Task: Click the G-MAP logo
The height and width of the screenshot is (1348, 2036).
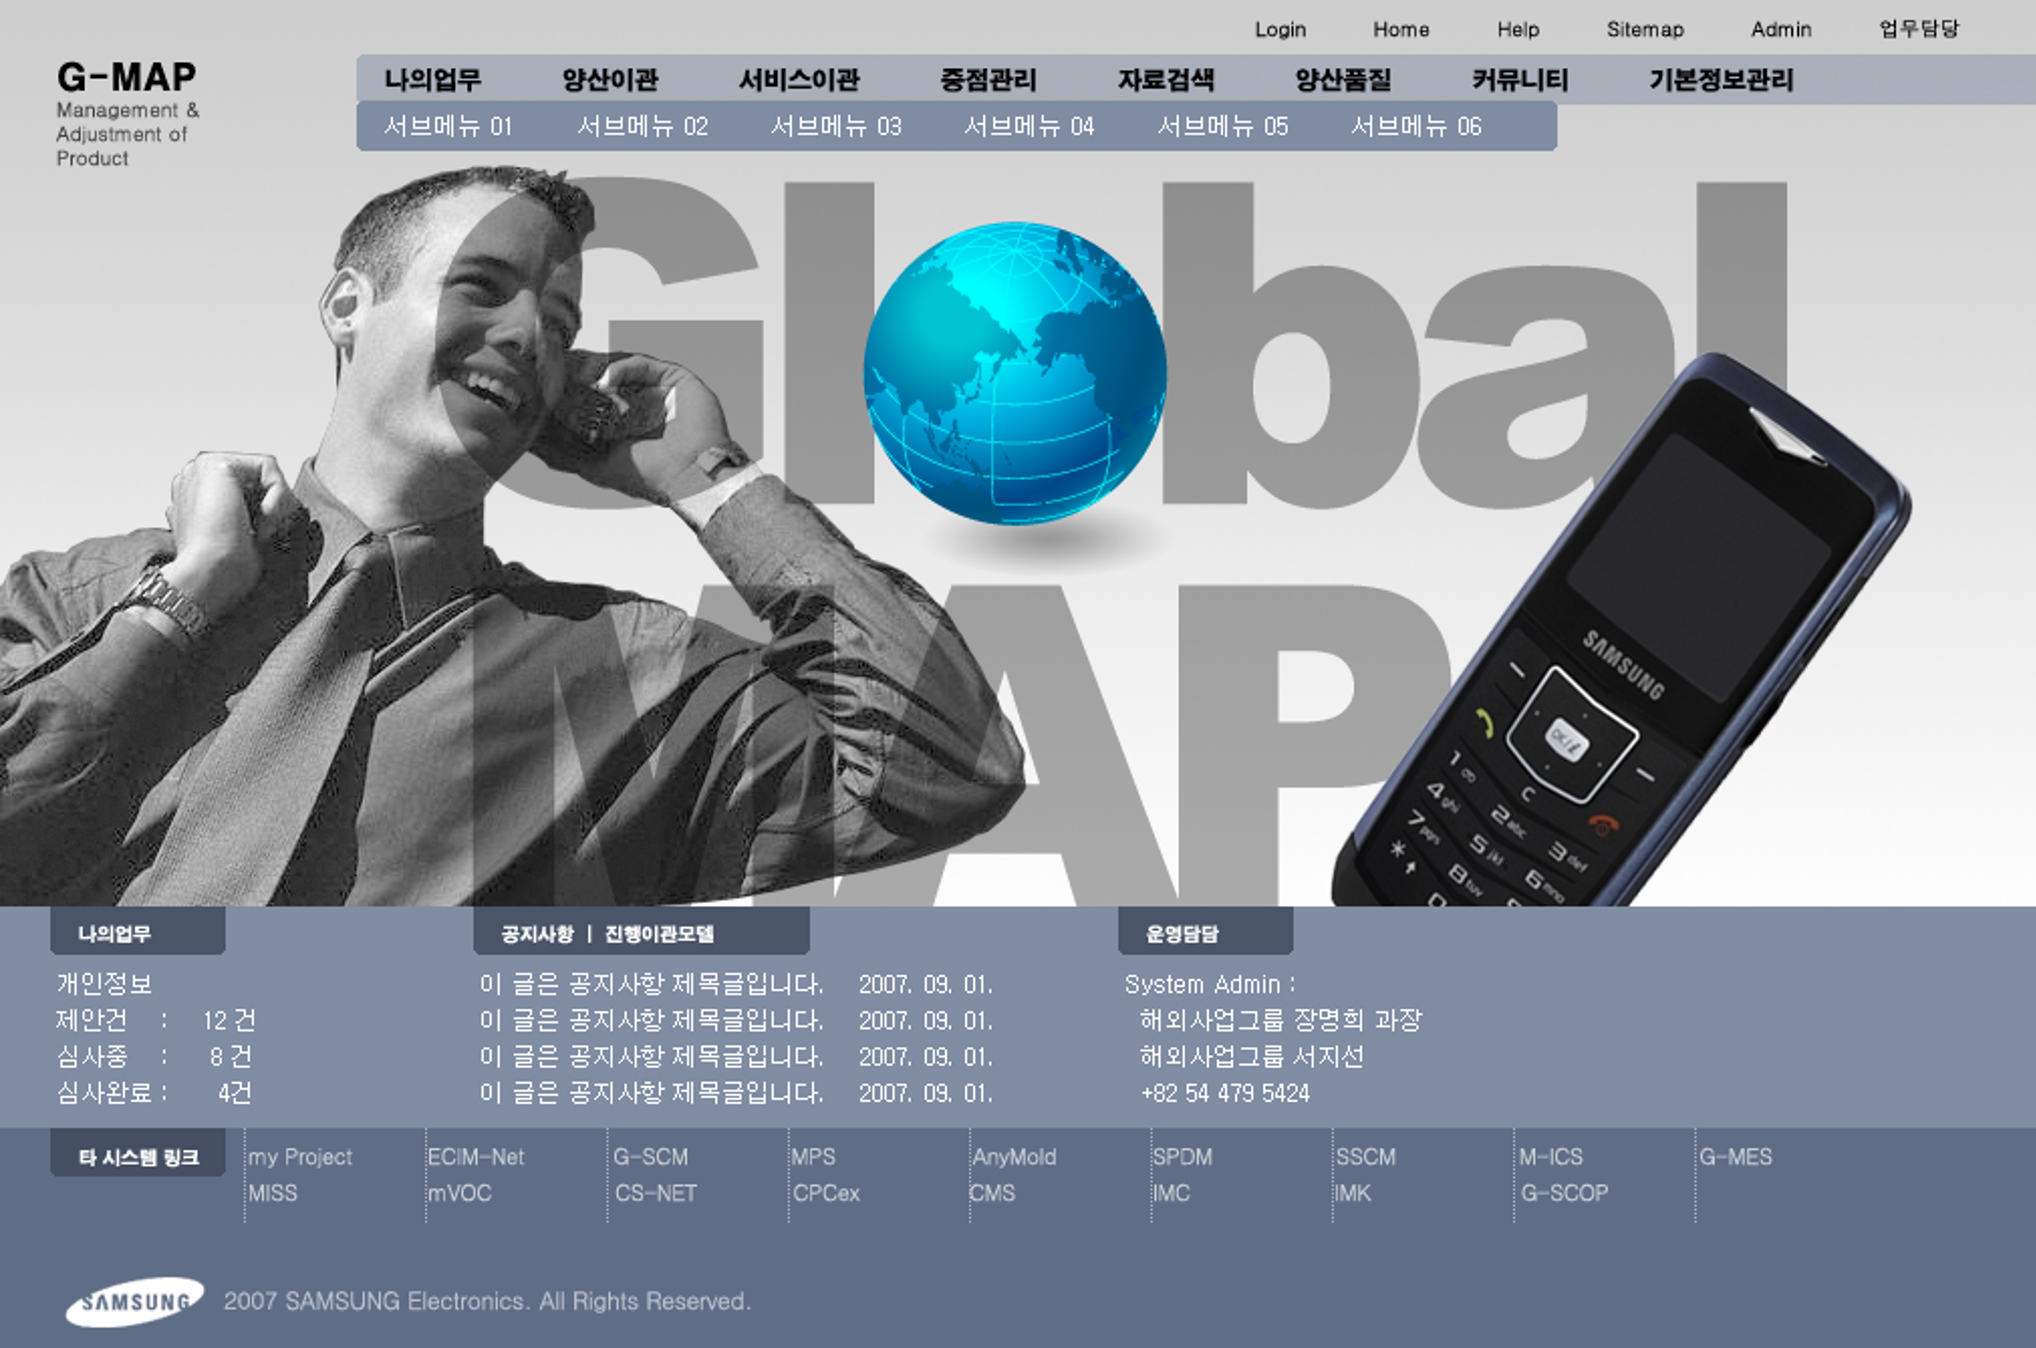Action: 126,78
